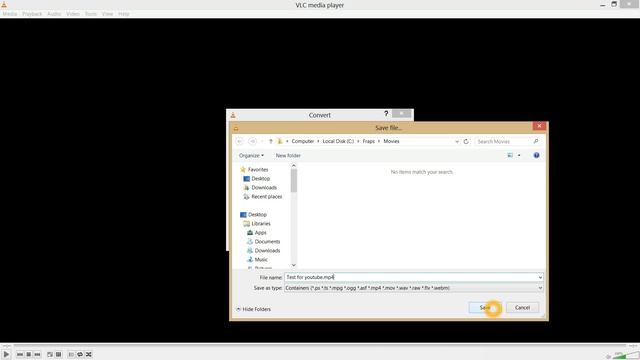Open the view options dropdown arrow
This screenshot has height=360, width=640.
pos(519,155)
